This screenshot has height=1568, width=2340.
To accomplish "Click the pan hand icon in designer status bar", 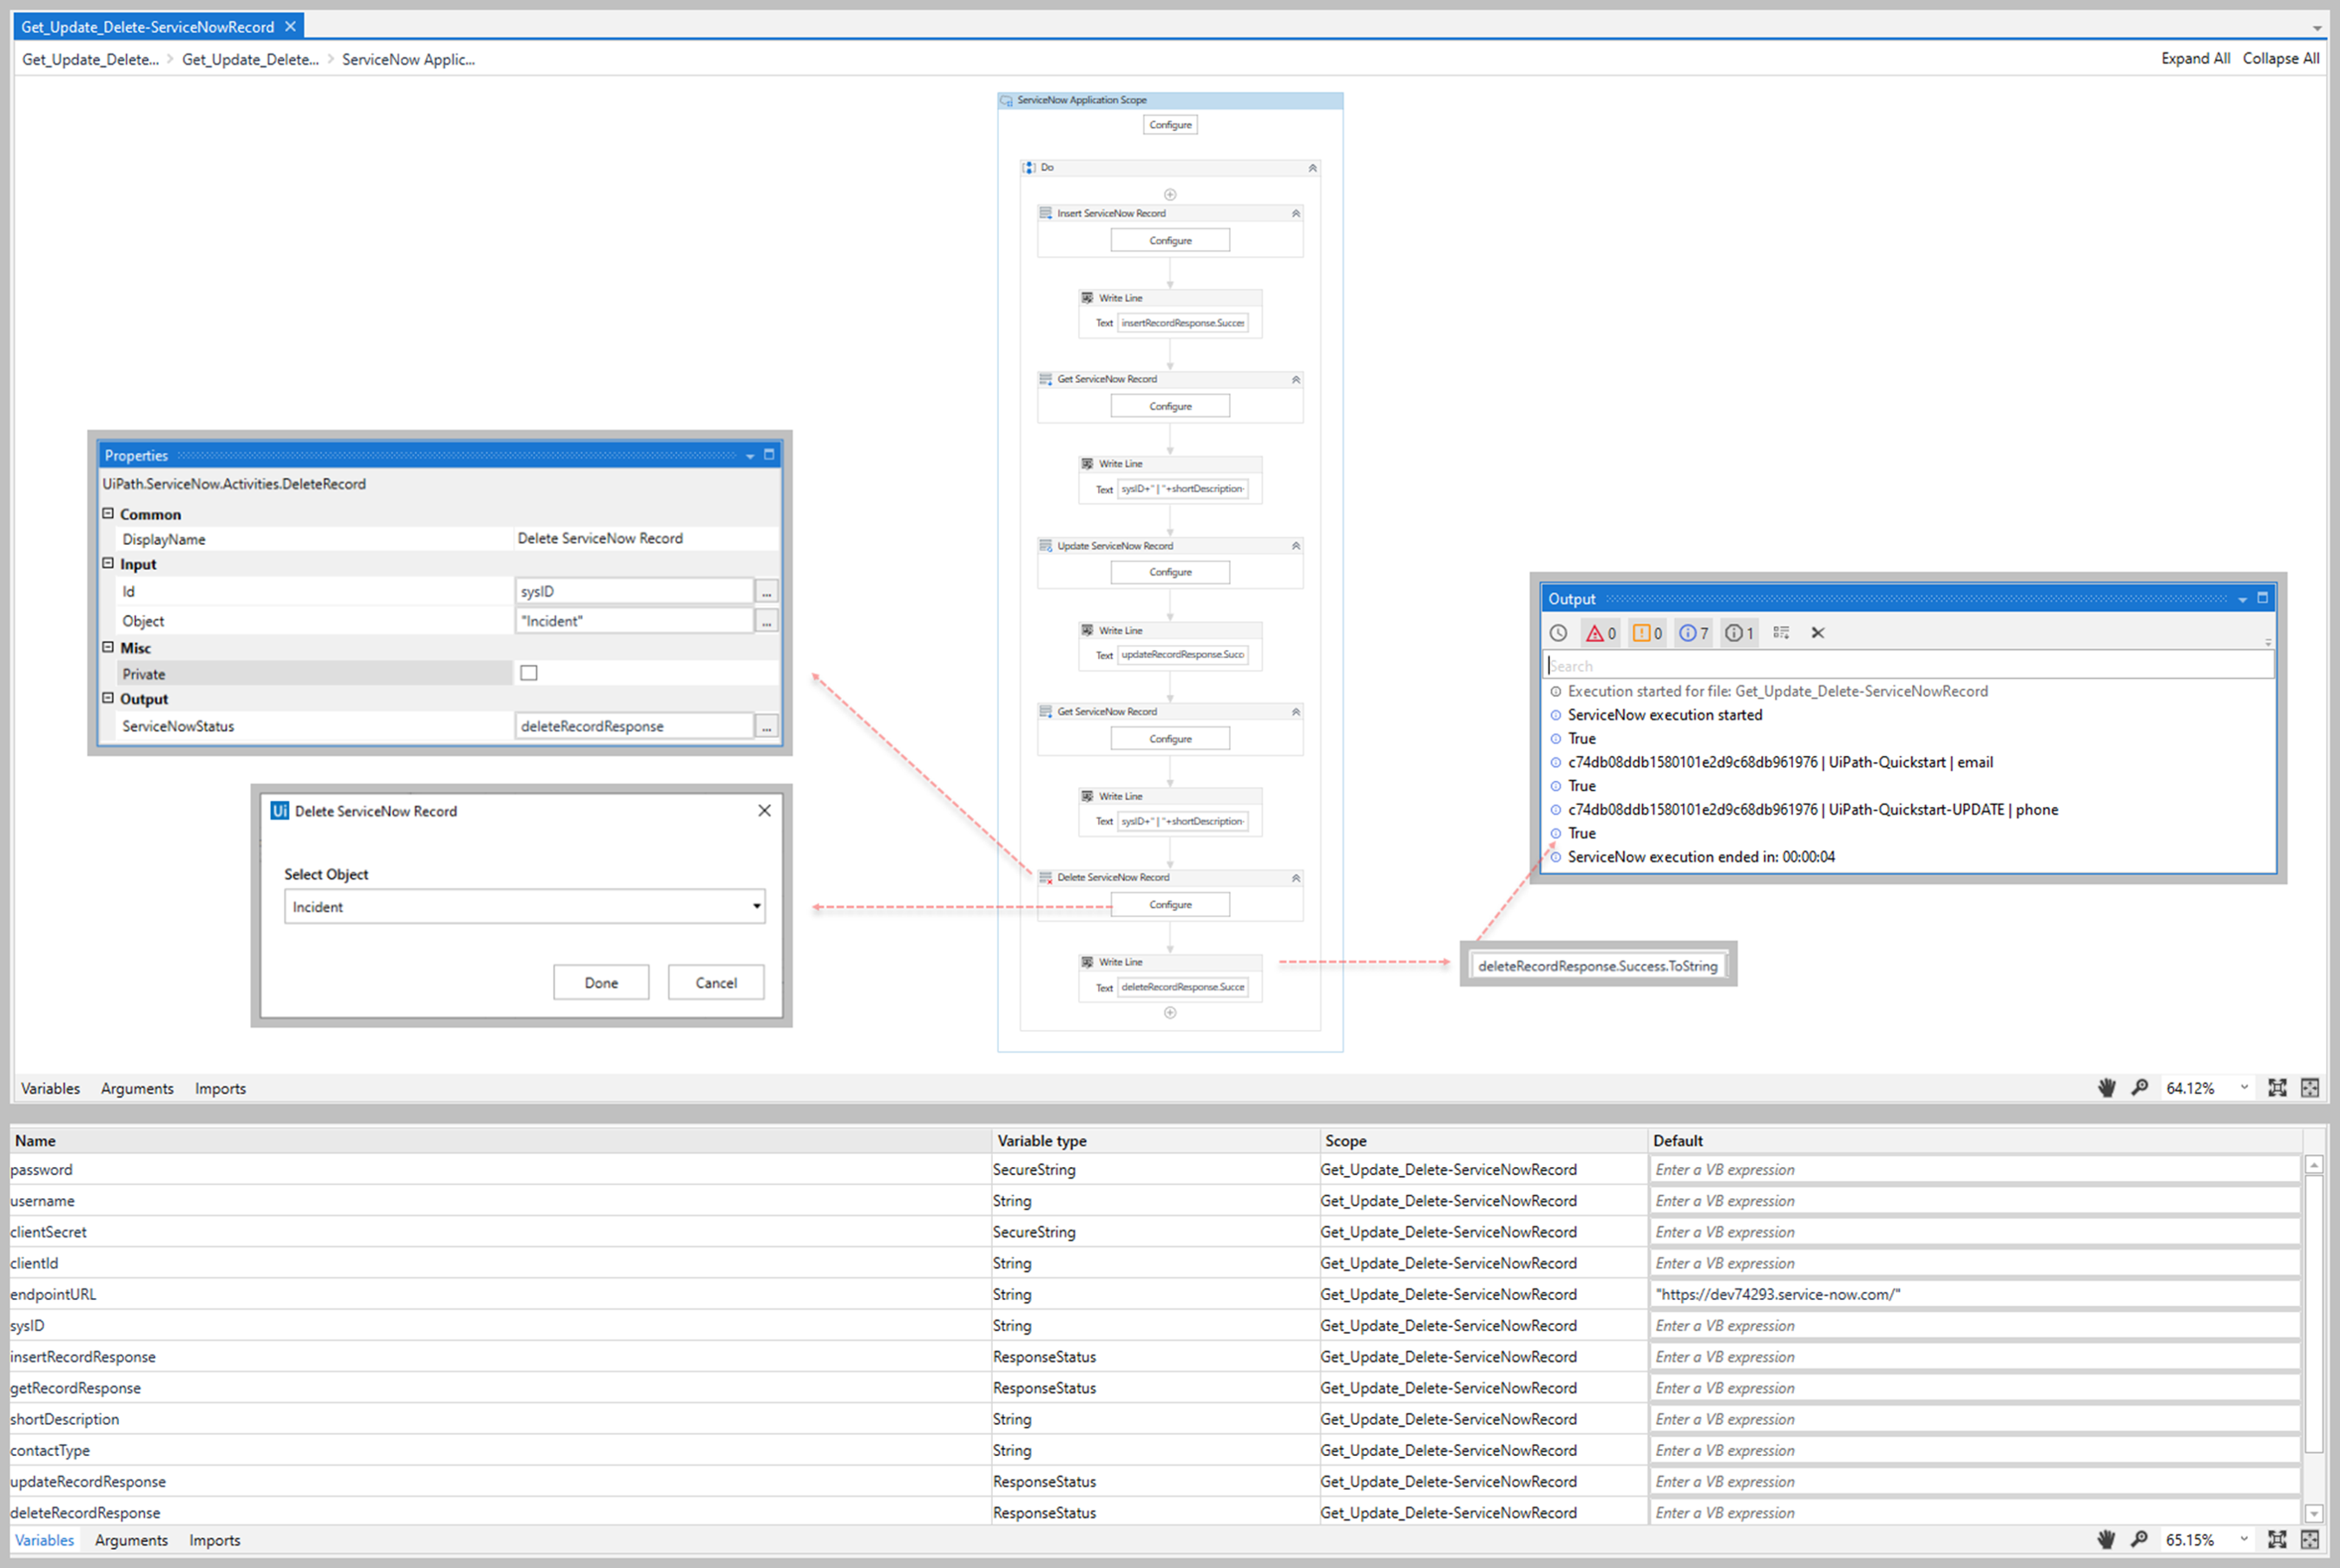I will click(2106, 1088).
